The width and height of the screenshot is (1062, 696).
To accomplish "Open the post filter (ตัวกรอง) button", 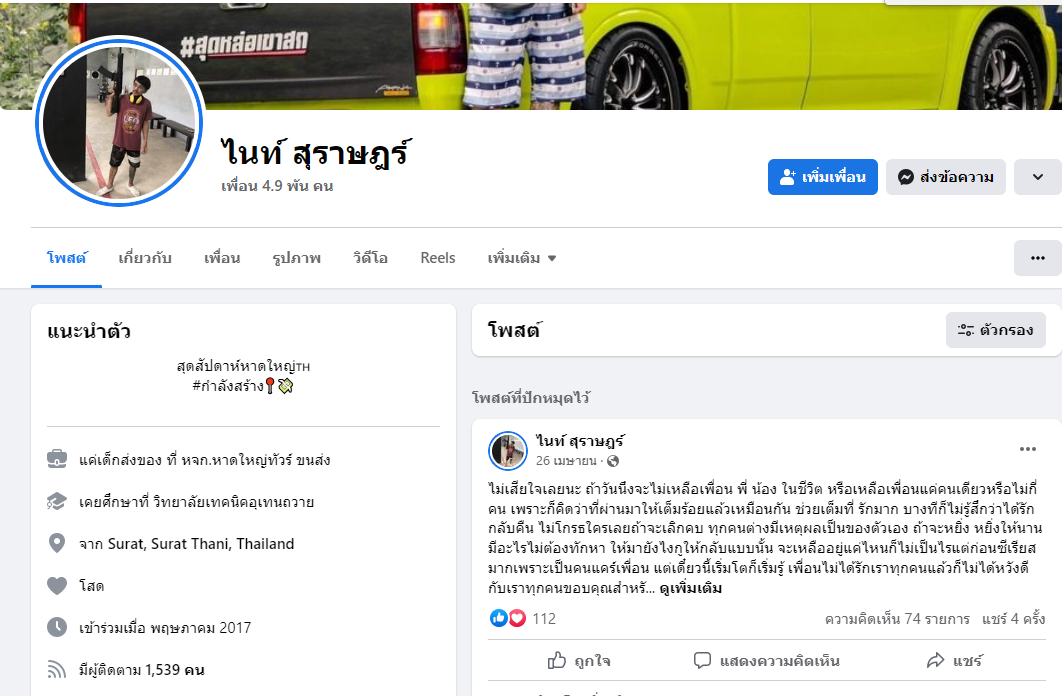I will (x=996, y=330).
